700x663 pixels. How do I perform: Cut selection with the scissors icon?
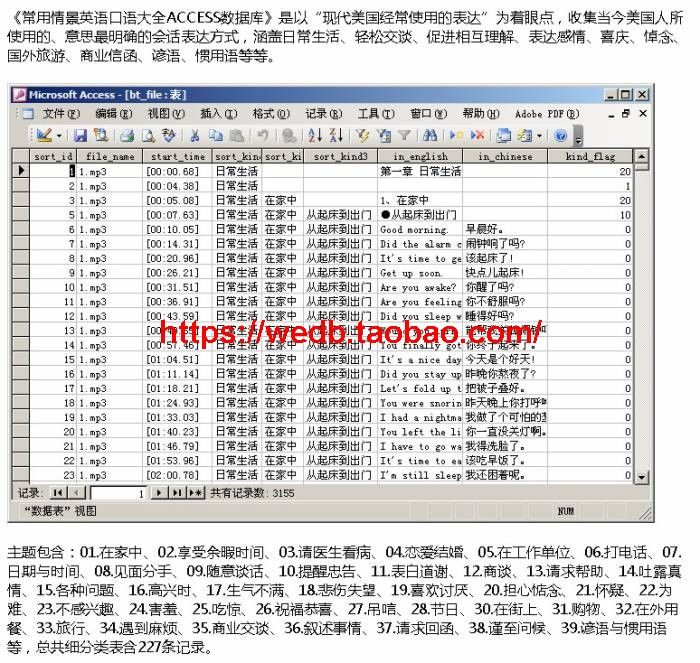(195, 135)
